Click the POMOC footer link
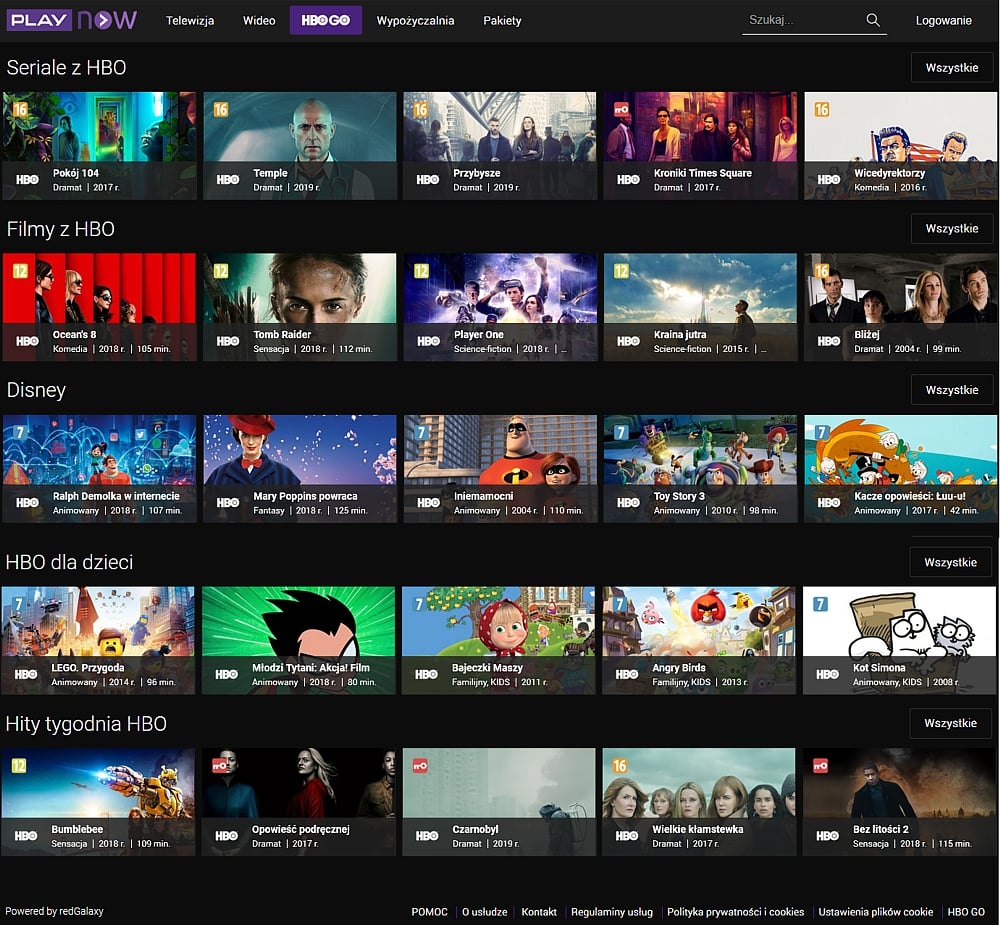 click(429, 912)
